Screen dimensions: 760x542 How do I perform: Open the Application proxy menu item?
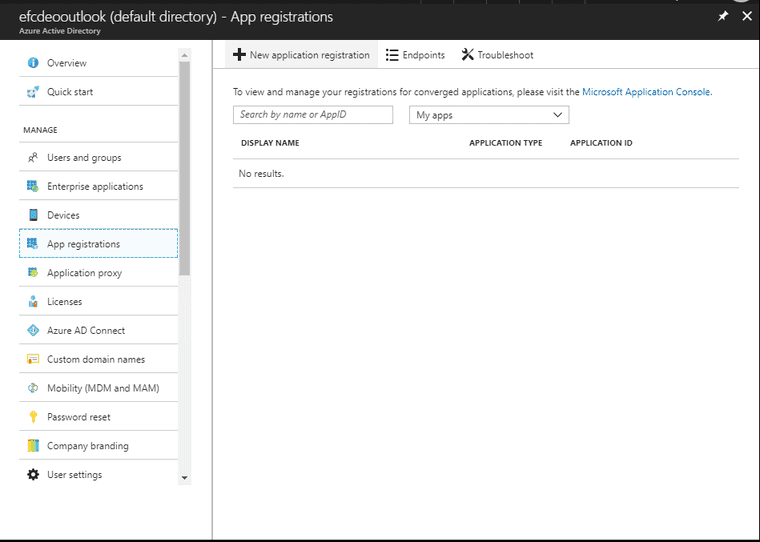coord(84,273)
